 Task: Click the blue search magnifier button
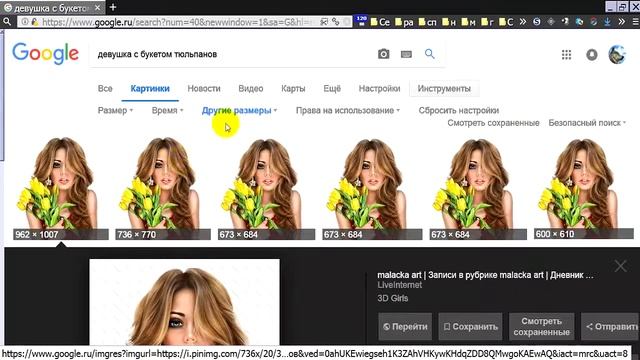[x=429, y=53]
